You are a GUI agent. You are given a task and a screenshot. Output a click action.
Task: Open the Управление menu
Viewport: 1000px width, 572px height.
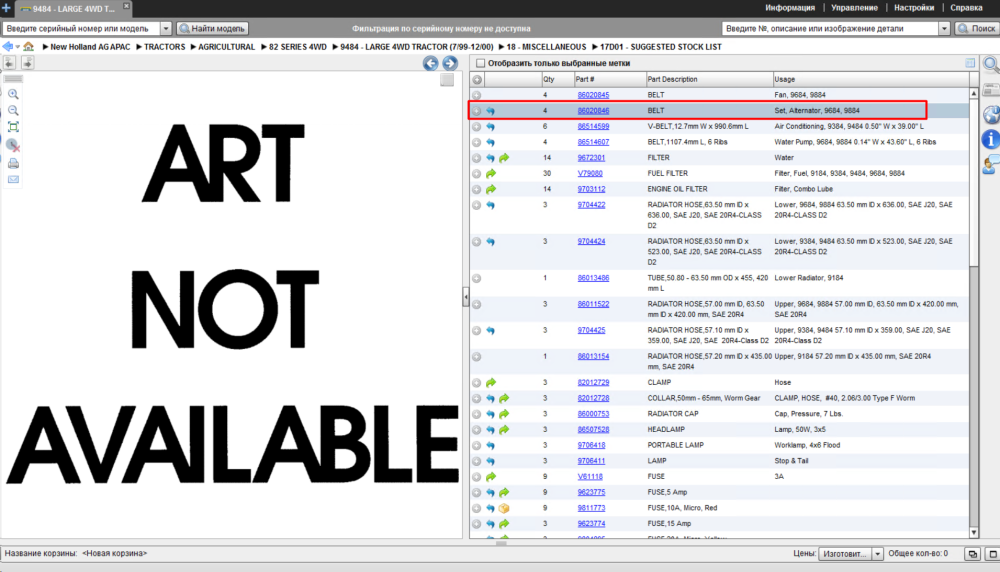coord(854,8)
